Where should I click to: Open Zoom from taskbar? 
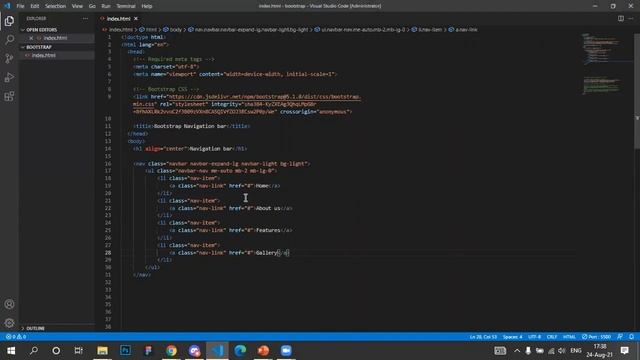pyautogui.click(x=286, y=351)
